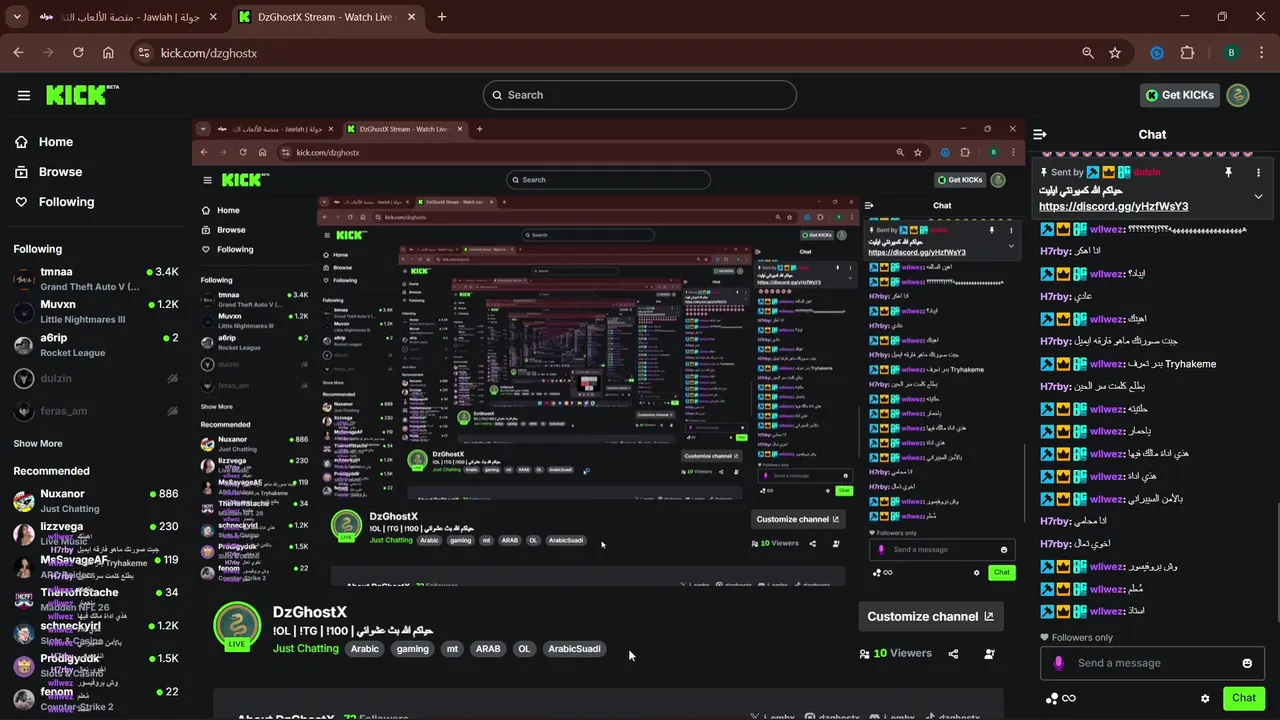1280x720 pixels.
Task: Click the 10 Viewers count text
Action: pyautogui.click(x=903, y=654)
